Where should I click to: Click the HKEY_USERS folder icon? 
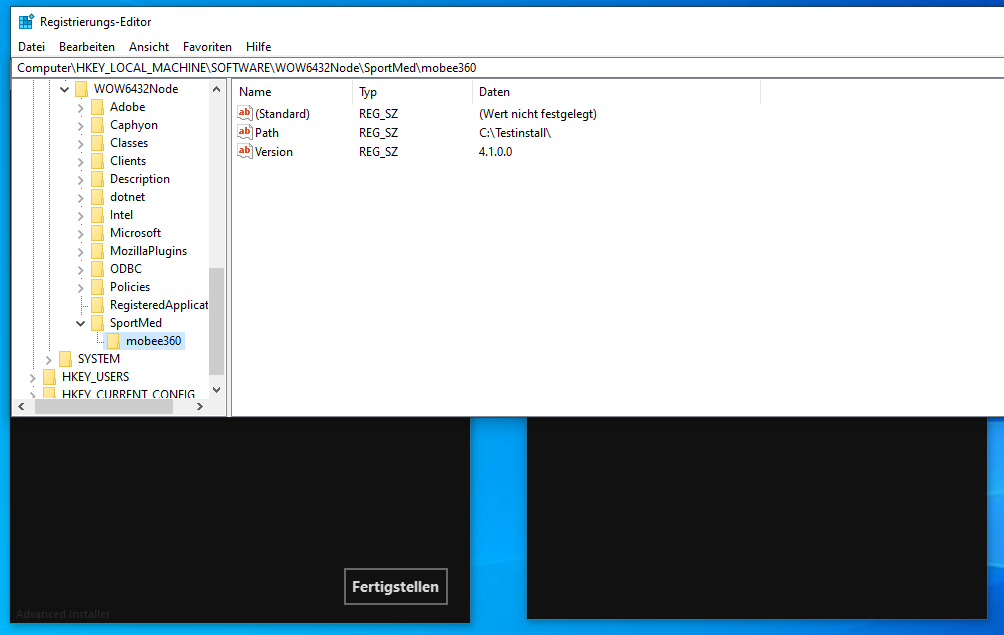[49, 377]
